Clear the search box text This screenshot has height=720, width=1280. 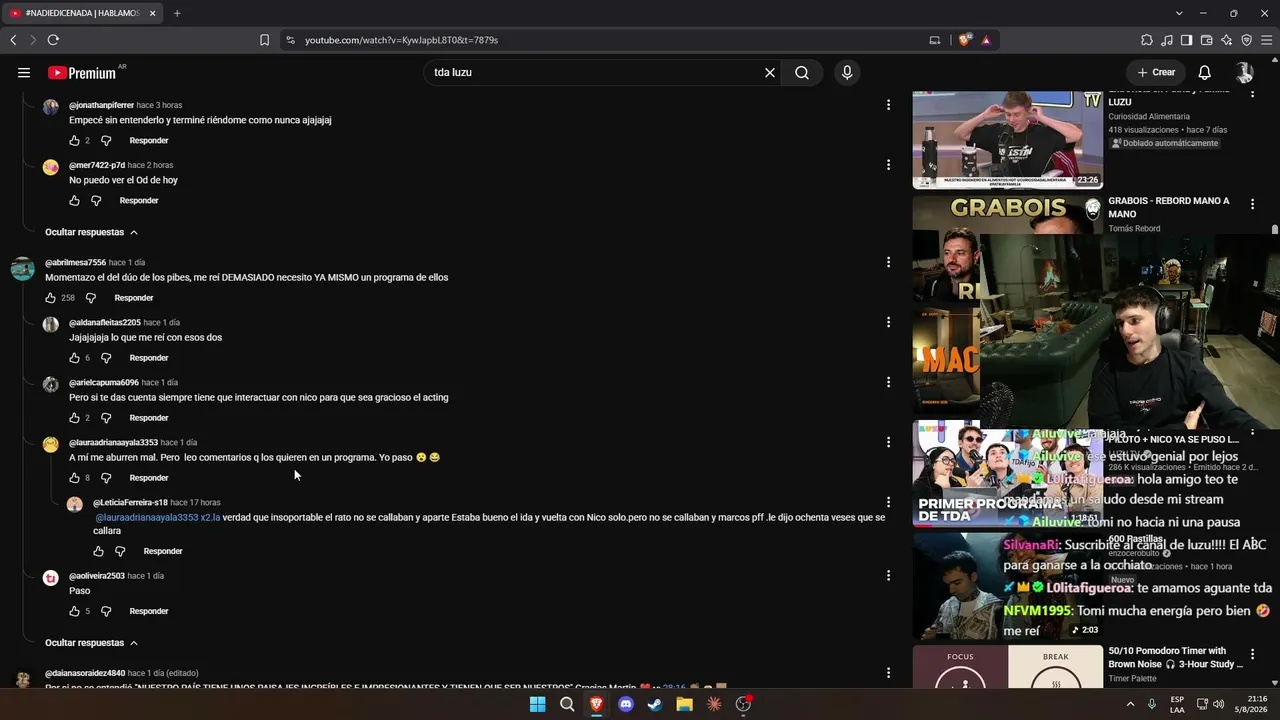(770, 72)
